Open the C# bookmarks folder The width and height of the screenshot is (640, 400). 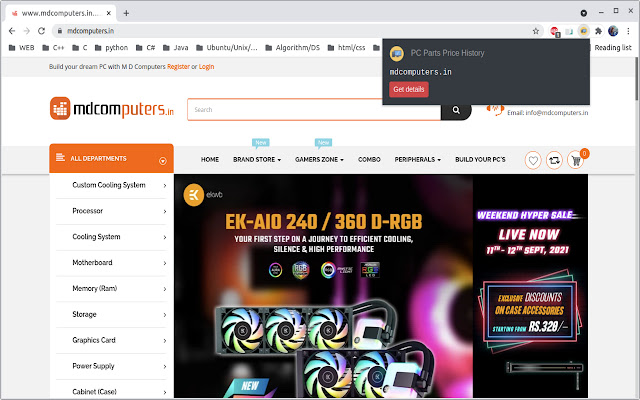click(145, 48)
